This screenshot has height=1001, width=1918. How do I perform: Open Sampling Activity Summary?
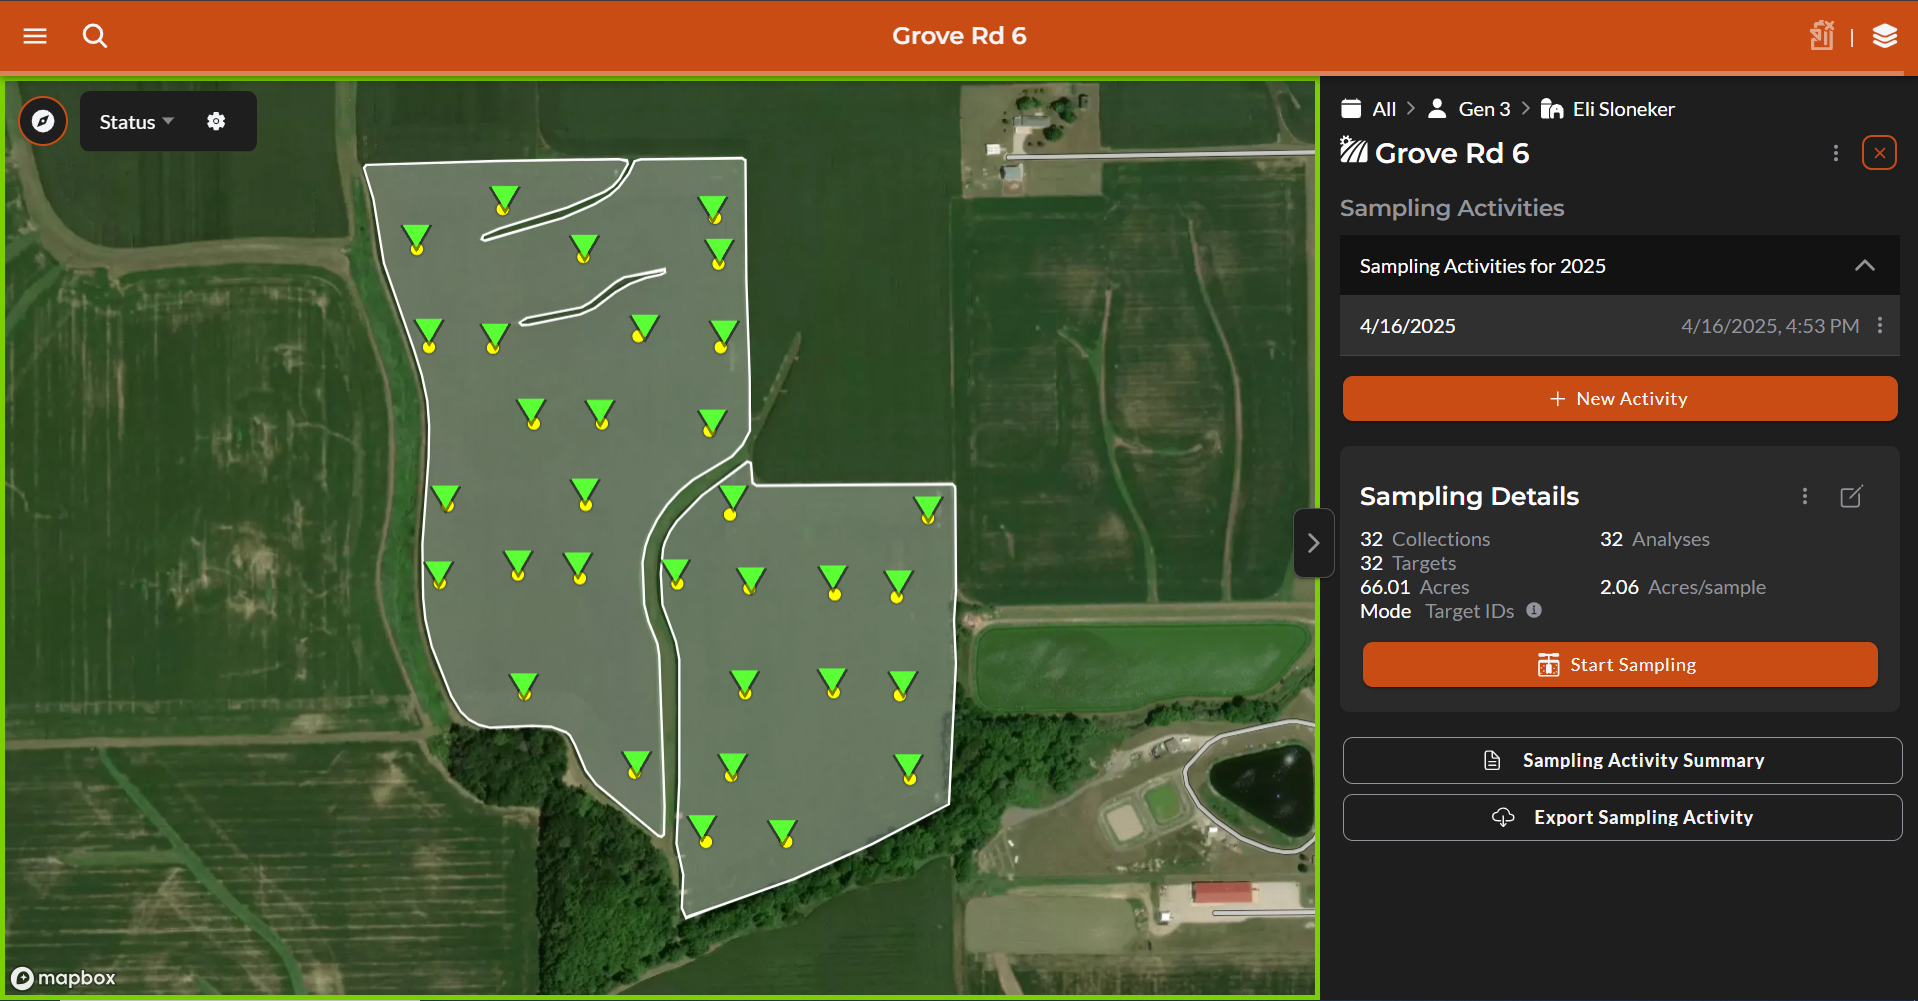[x=1622, y=760]
